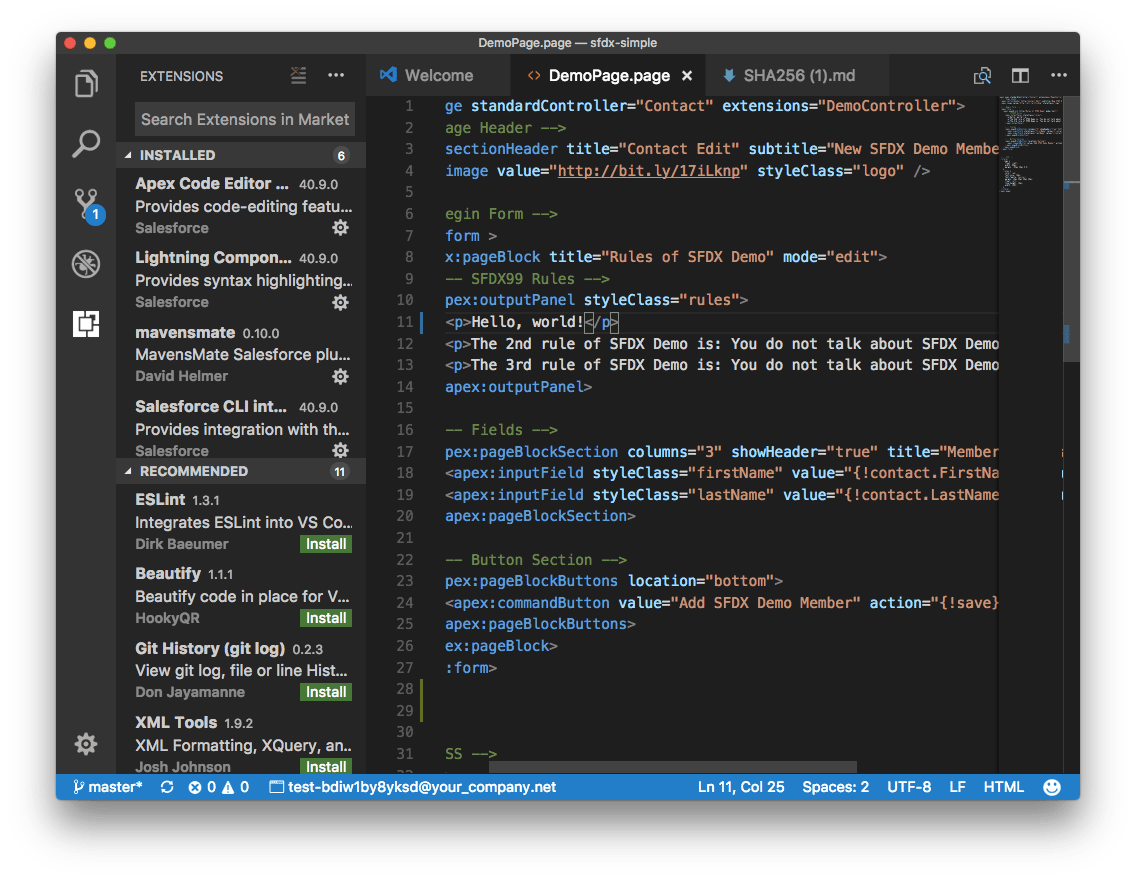Screen dimensions: 1136x880
Task: Select the mavensmate extension entry
Action: pyautogui.click(x=242, y=353)
